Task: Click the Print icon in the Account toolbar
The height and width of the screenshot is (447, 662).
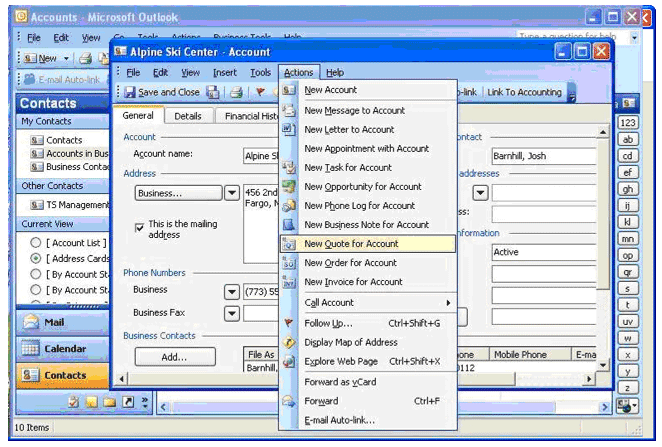Action: (235, 92)
